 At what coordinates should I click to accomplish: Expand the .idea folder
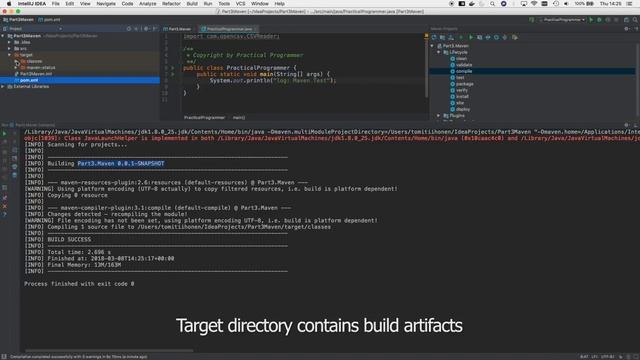point(9,42)
